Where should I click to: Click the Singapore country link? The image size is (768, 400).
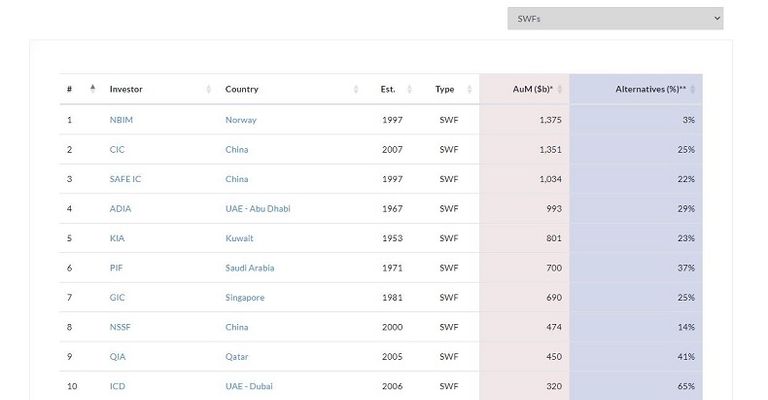245,298
